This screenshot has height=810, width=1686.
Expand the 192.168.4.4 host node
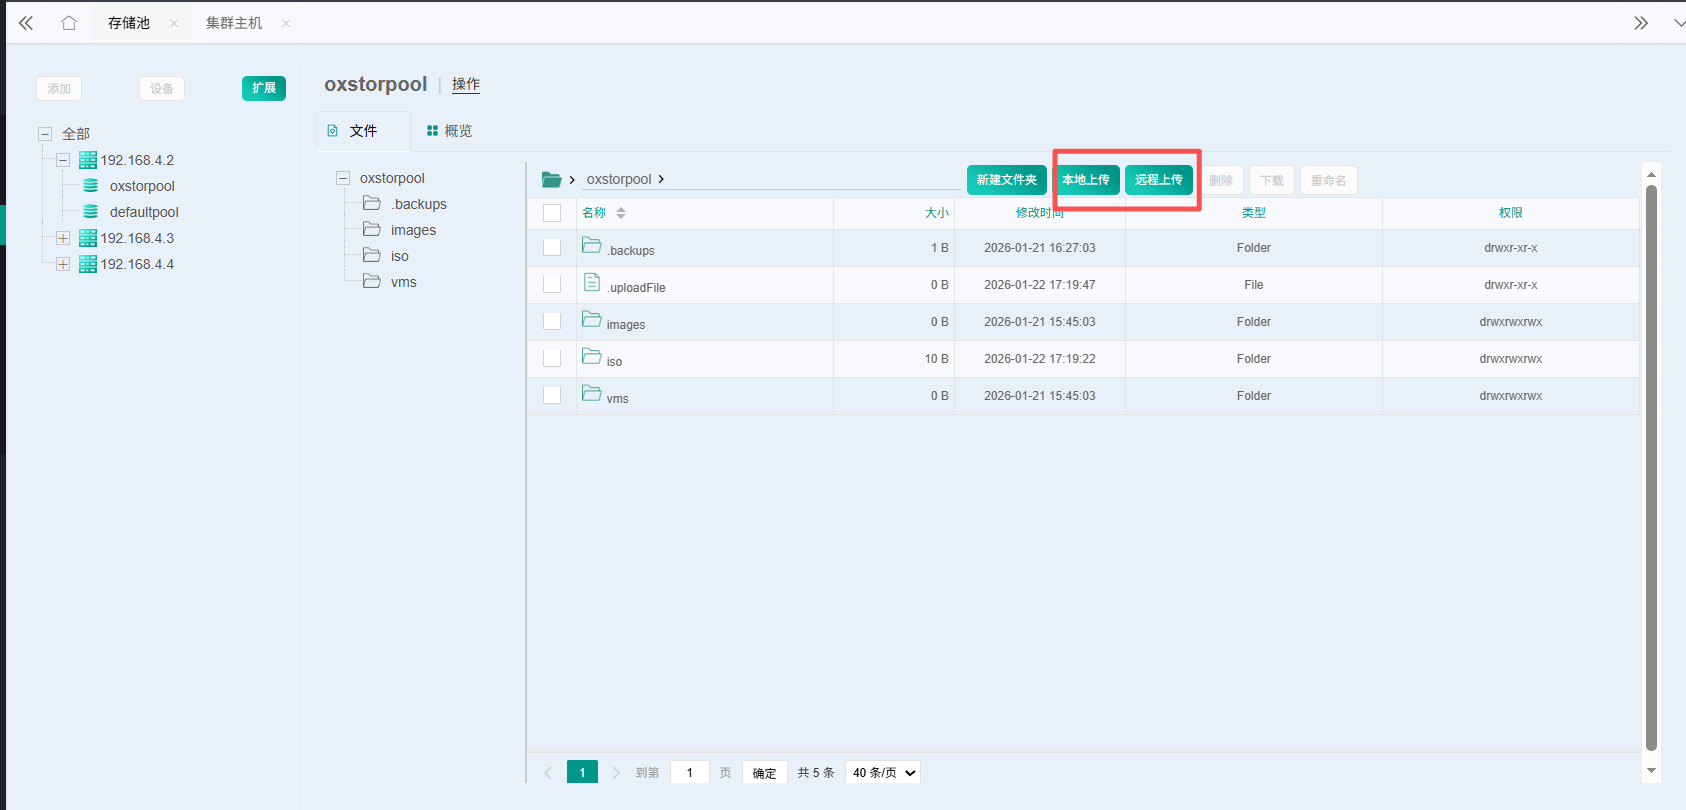tap(63, 264)
